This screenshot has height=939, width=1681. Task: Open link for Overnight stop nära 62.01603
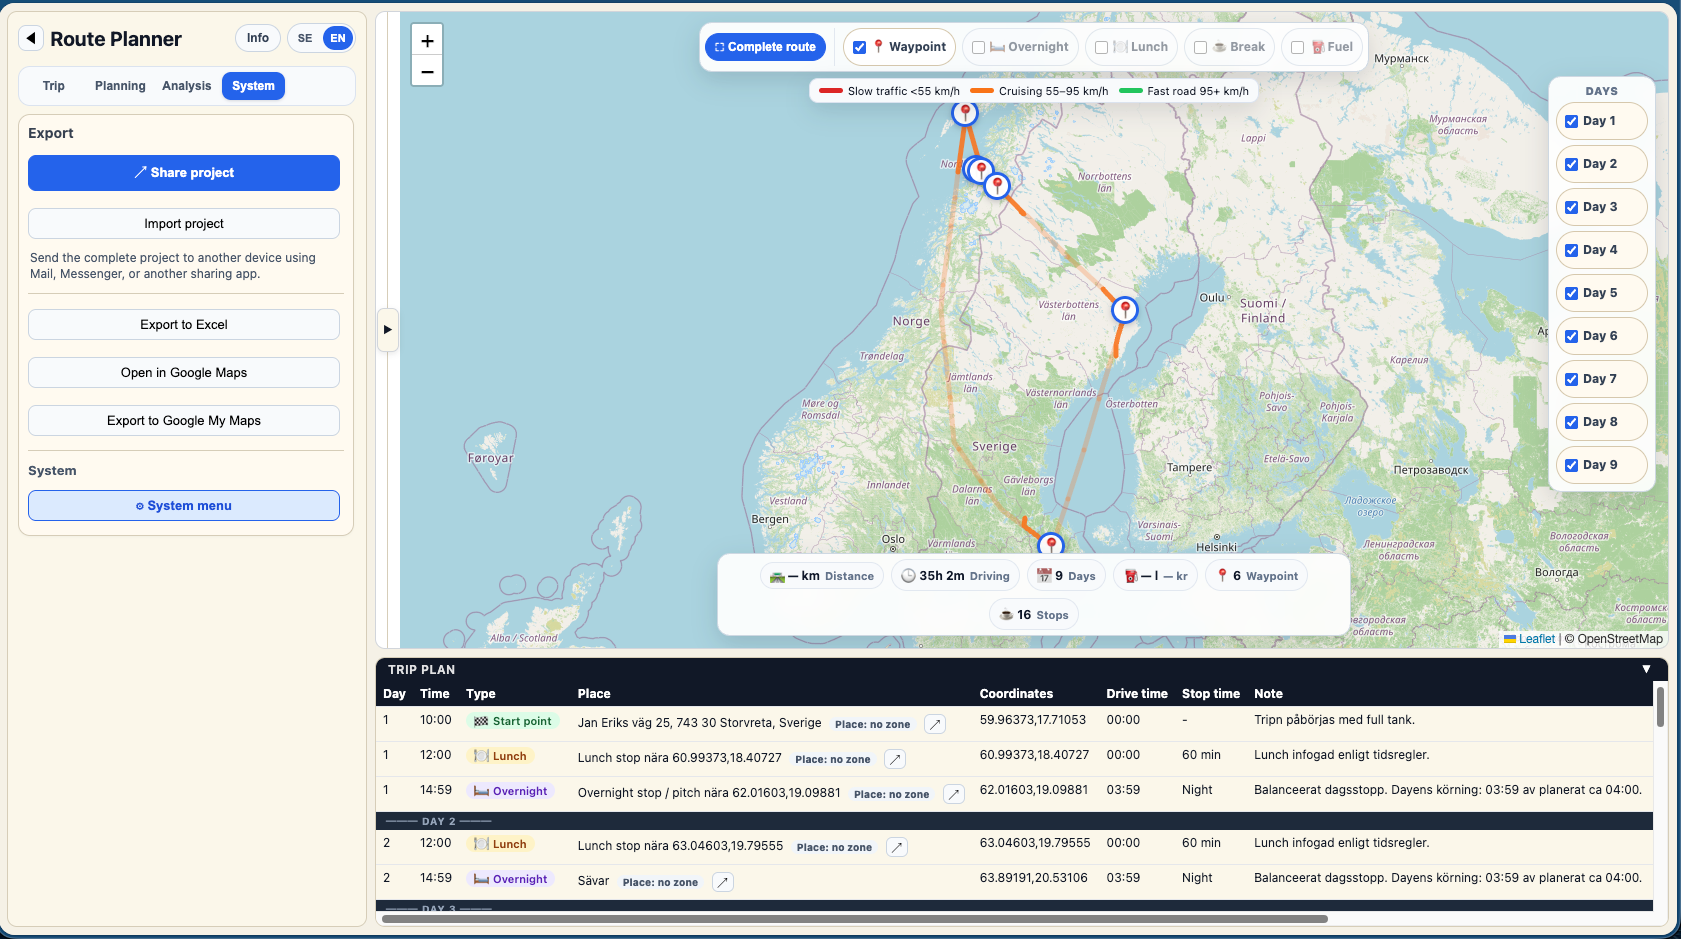click(954, 794)
